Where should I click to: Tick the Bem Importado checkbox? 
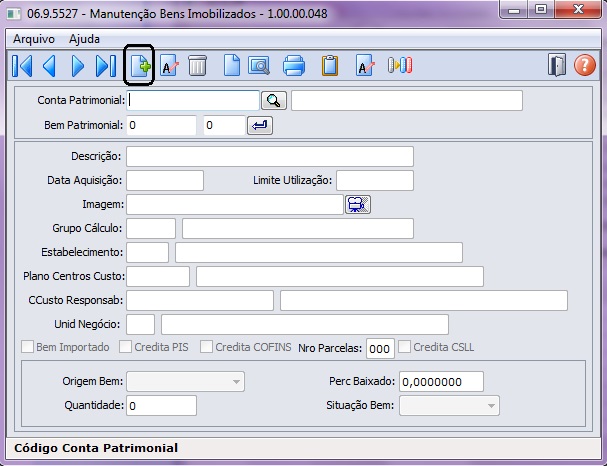pos(27,347)
